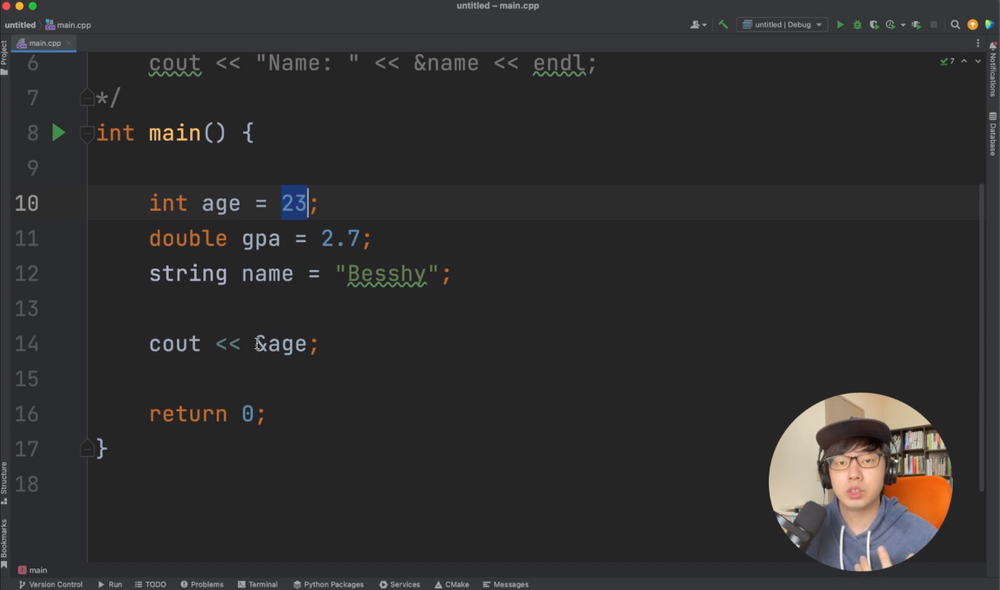Launch the Profile run icon

tap(890, 25)
